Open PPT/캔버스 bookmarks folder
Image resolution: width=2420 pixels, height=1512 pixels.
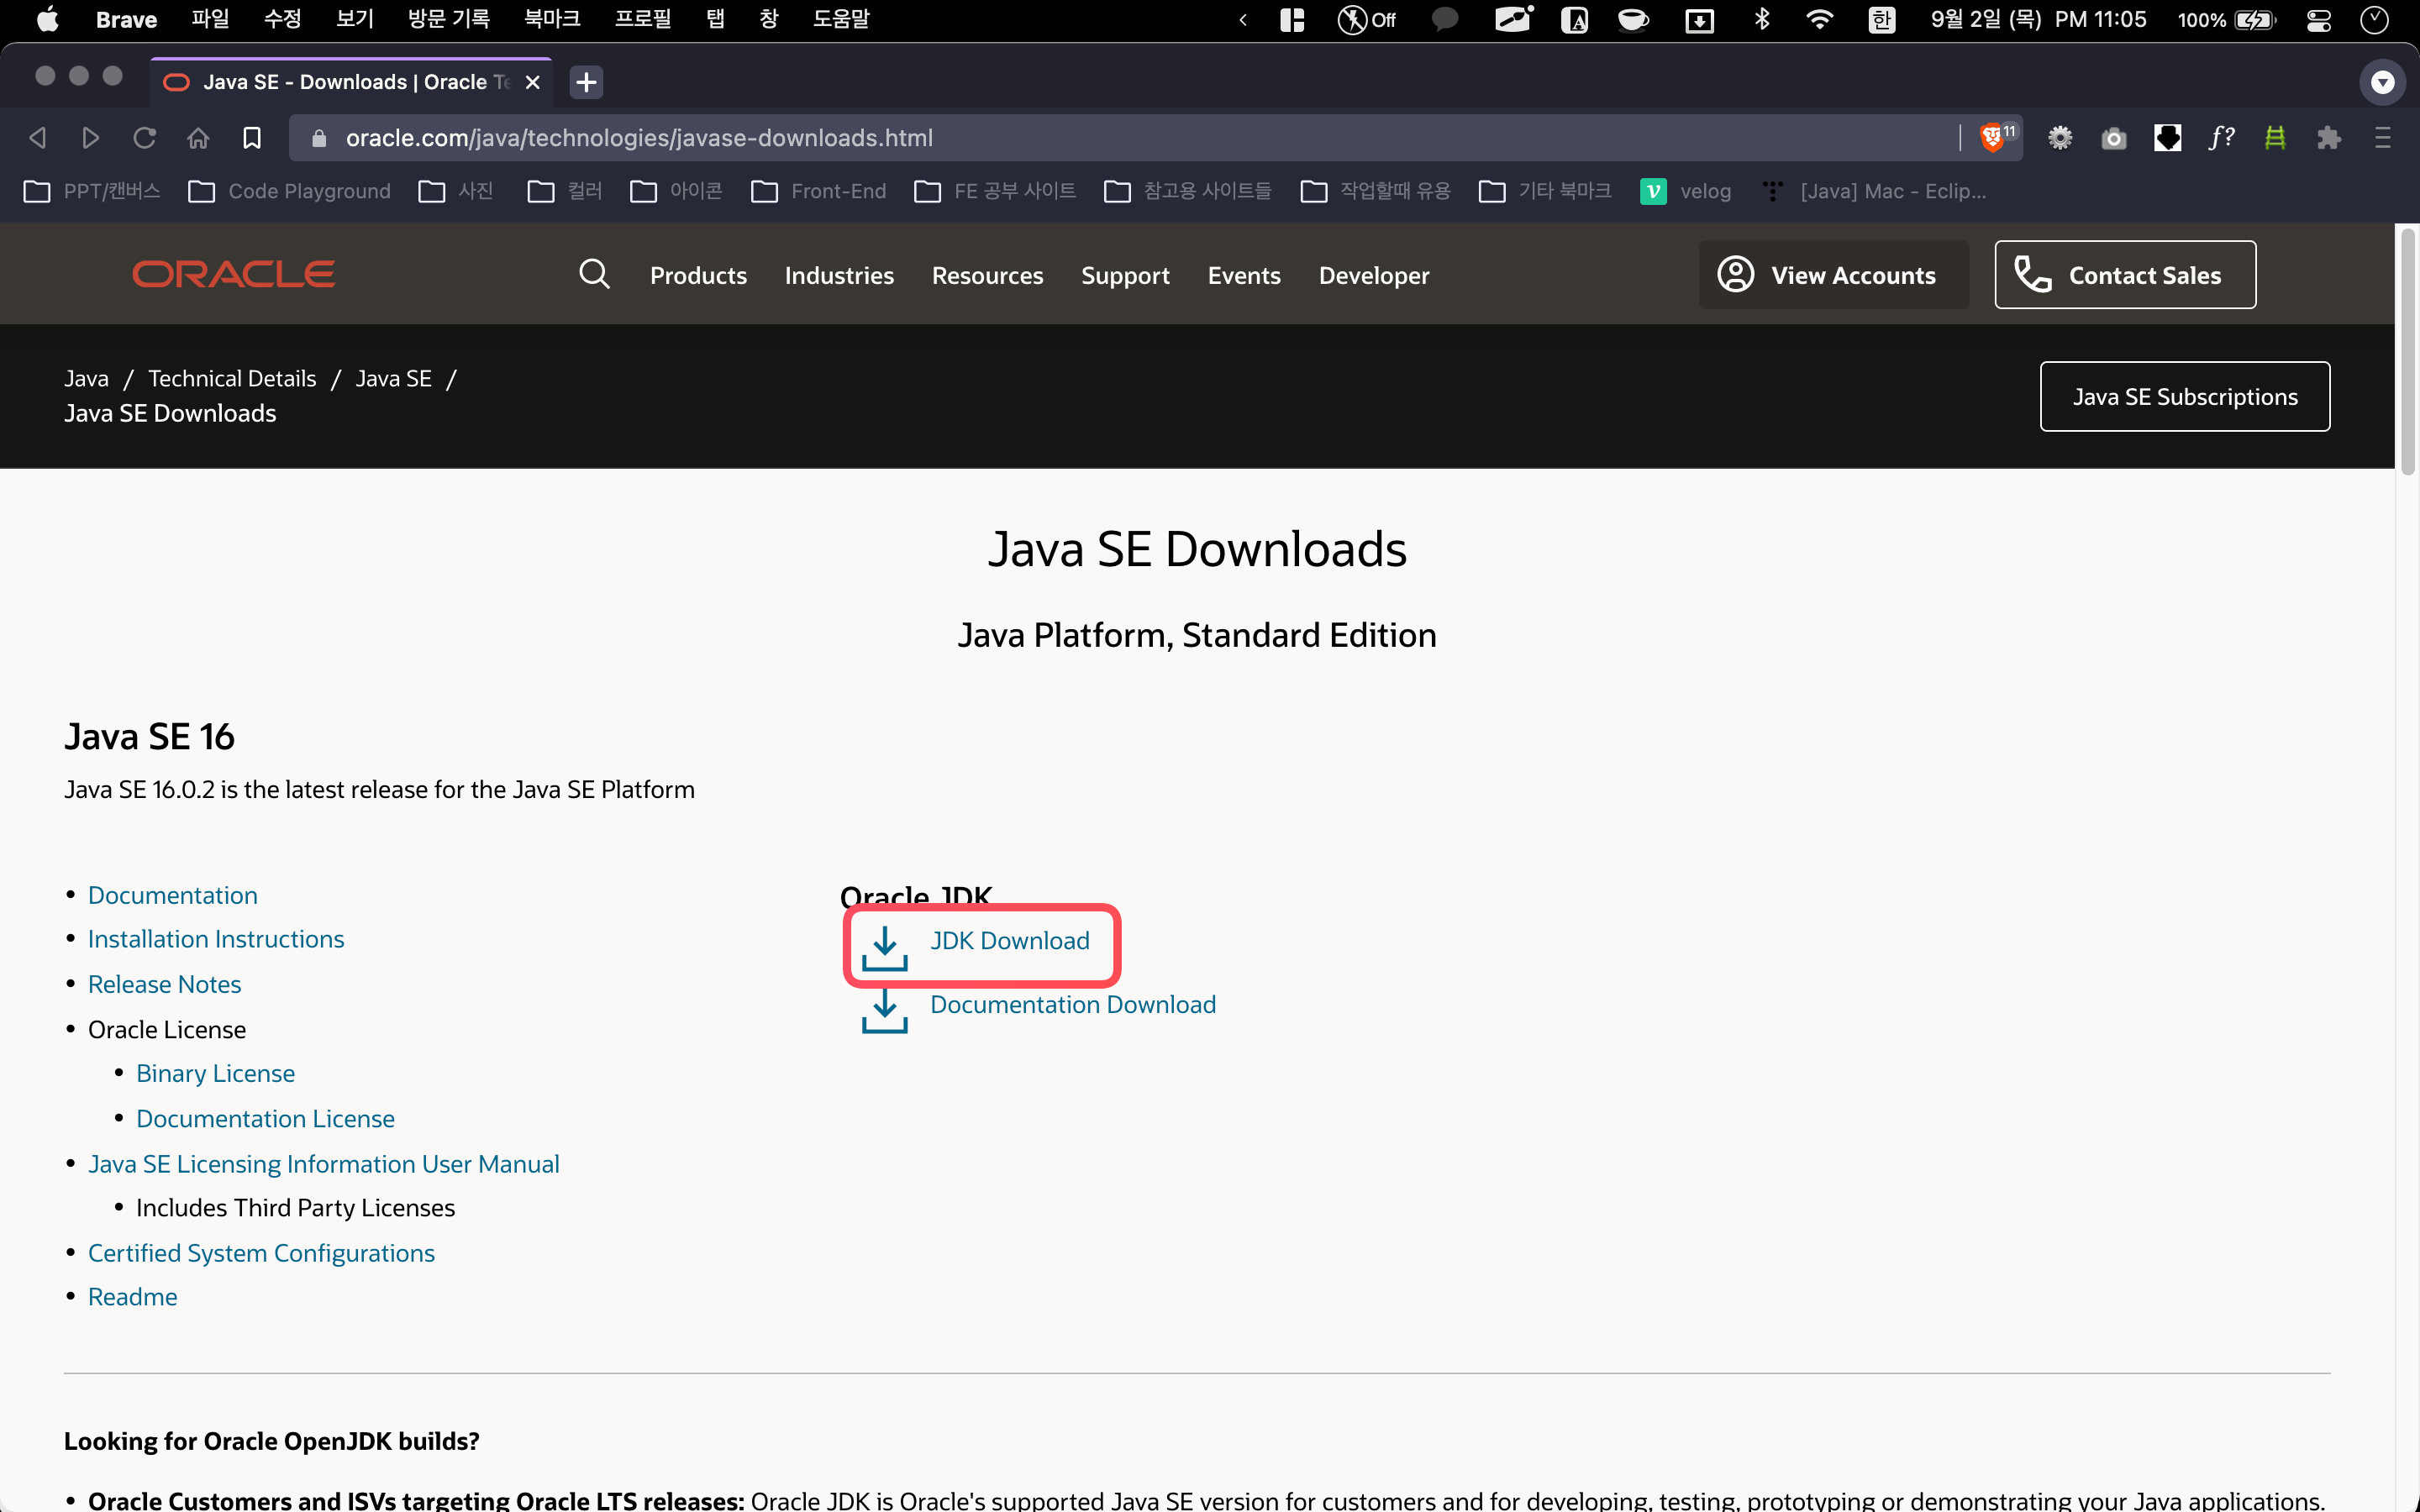[x=92, y=191]
